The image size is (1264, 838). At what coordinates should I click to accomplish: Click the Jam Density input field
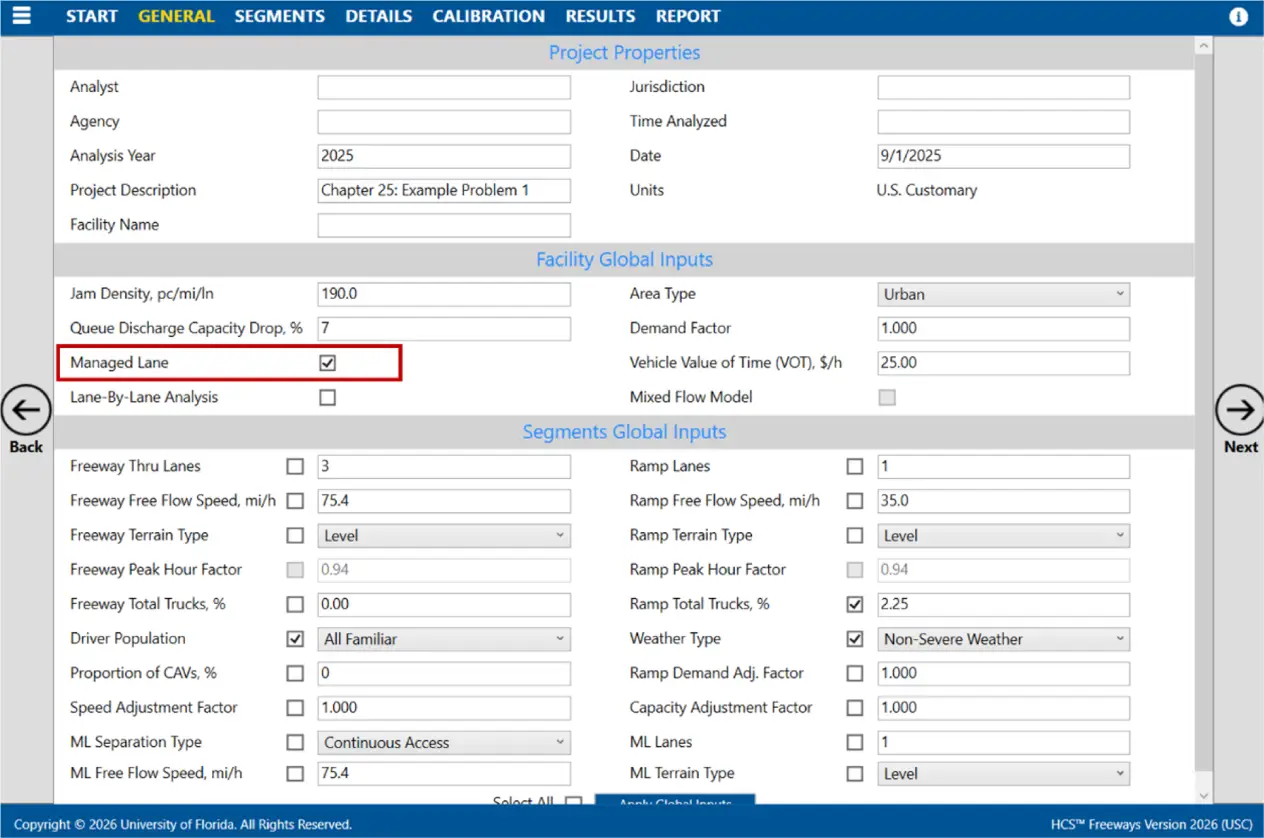[444, 294]
